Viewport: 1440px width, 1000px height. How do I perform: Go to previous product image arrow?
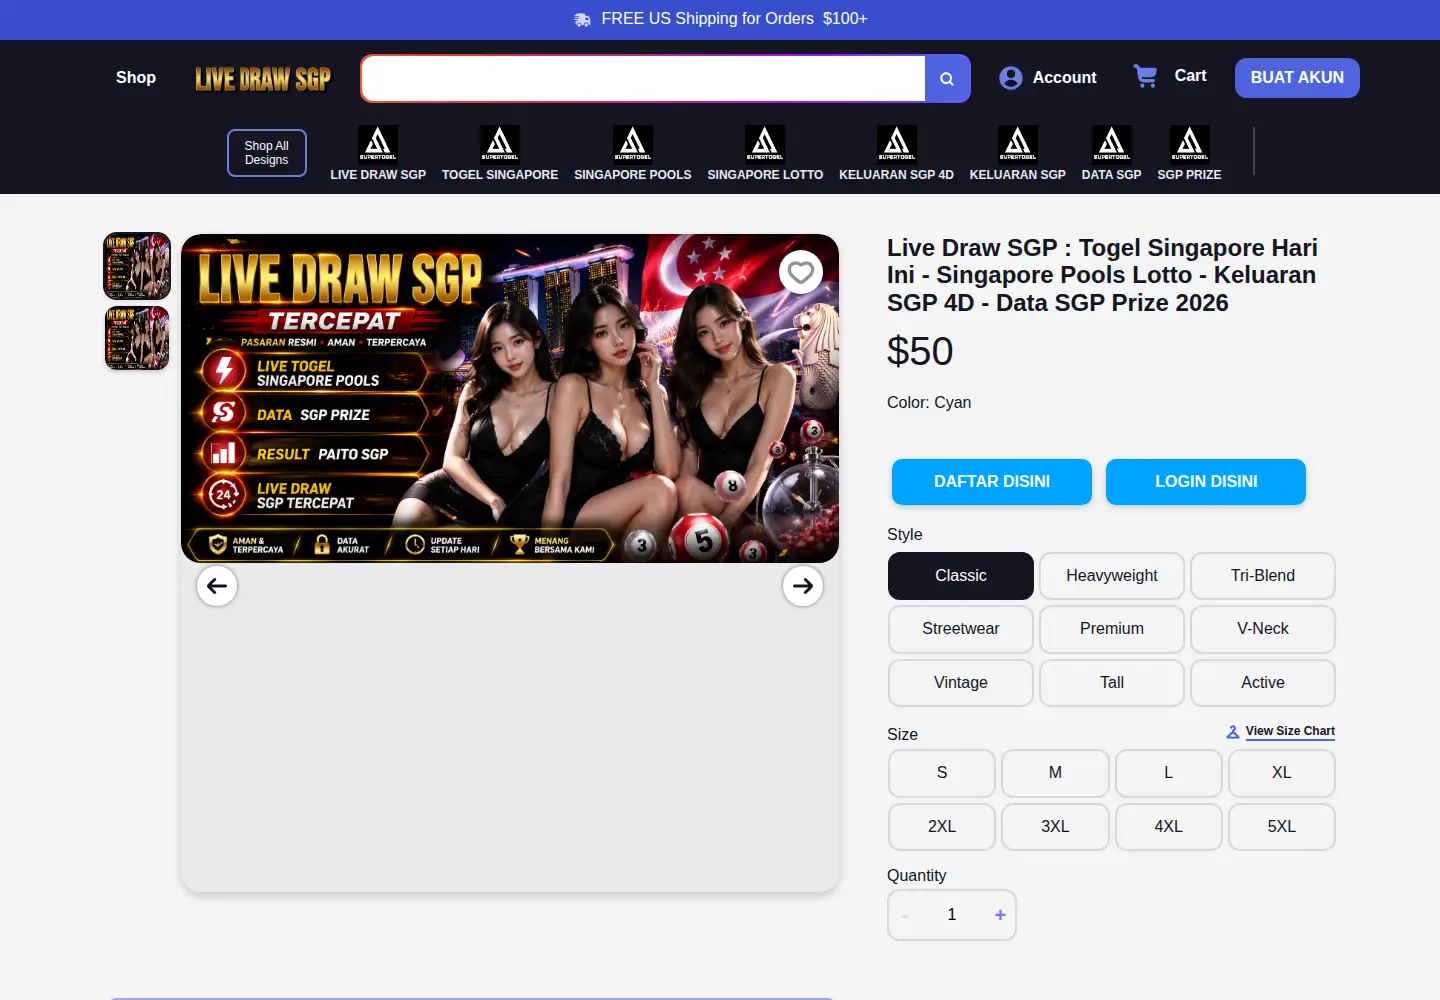point(217,586)
